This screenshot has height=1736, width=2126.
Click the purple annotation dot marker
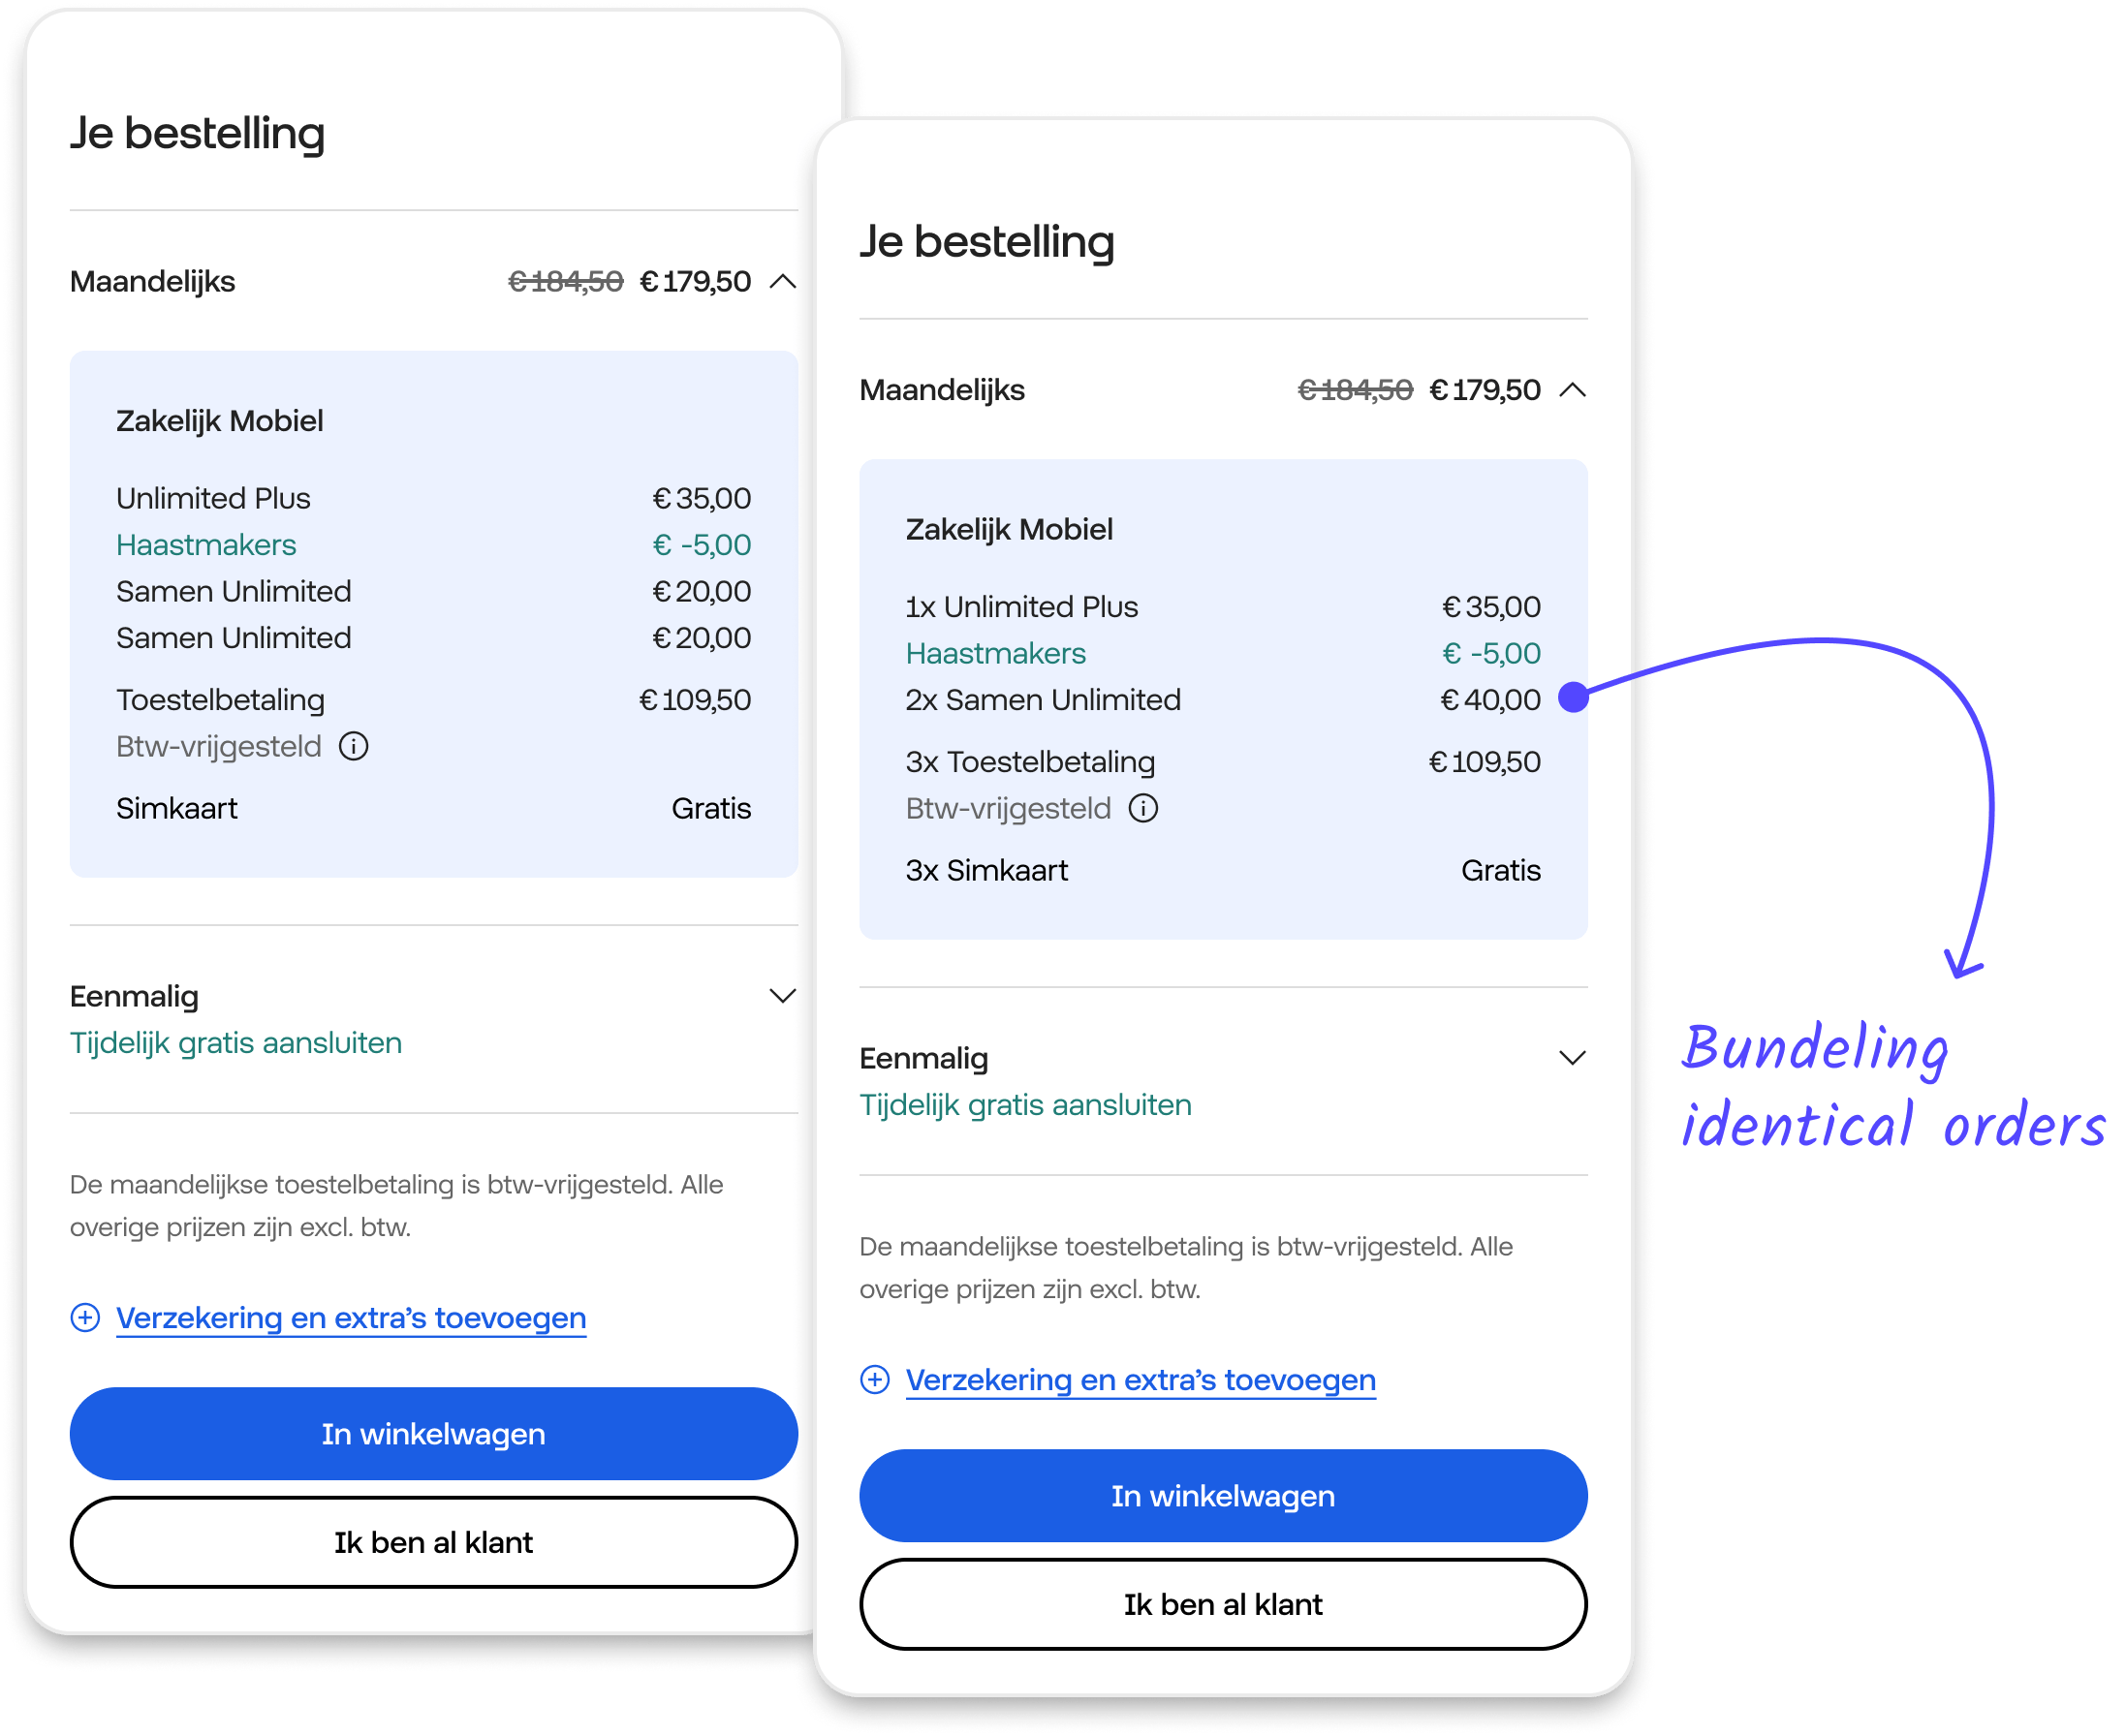pos(1573,697)
